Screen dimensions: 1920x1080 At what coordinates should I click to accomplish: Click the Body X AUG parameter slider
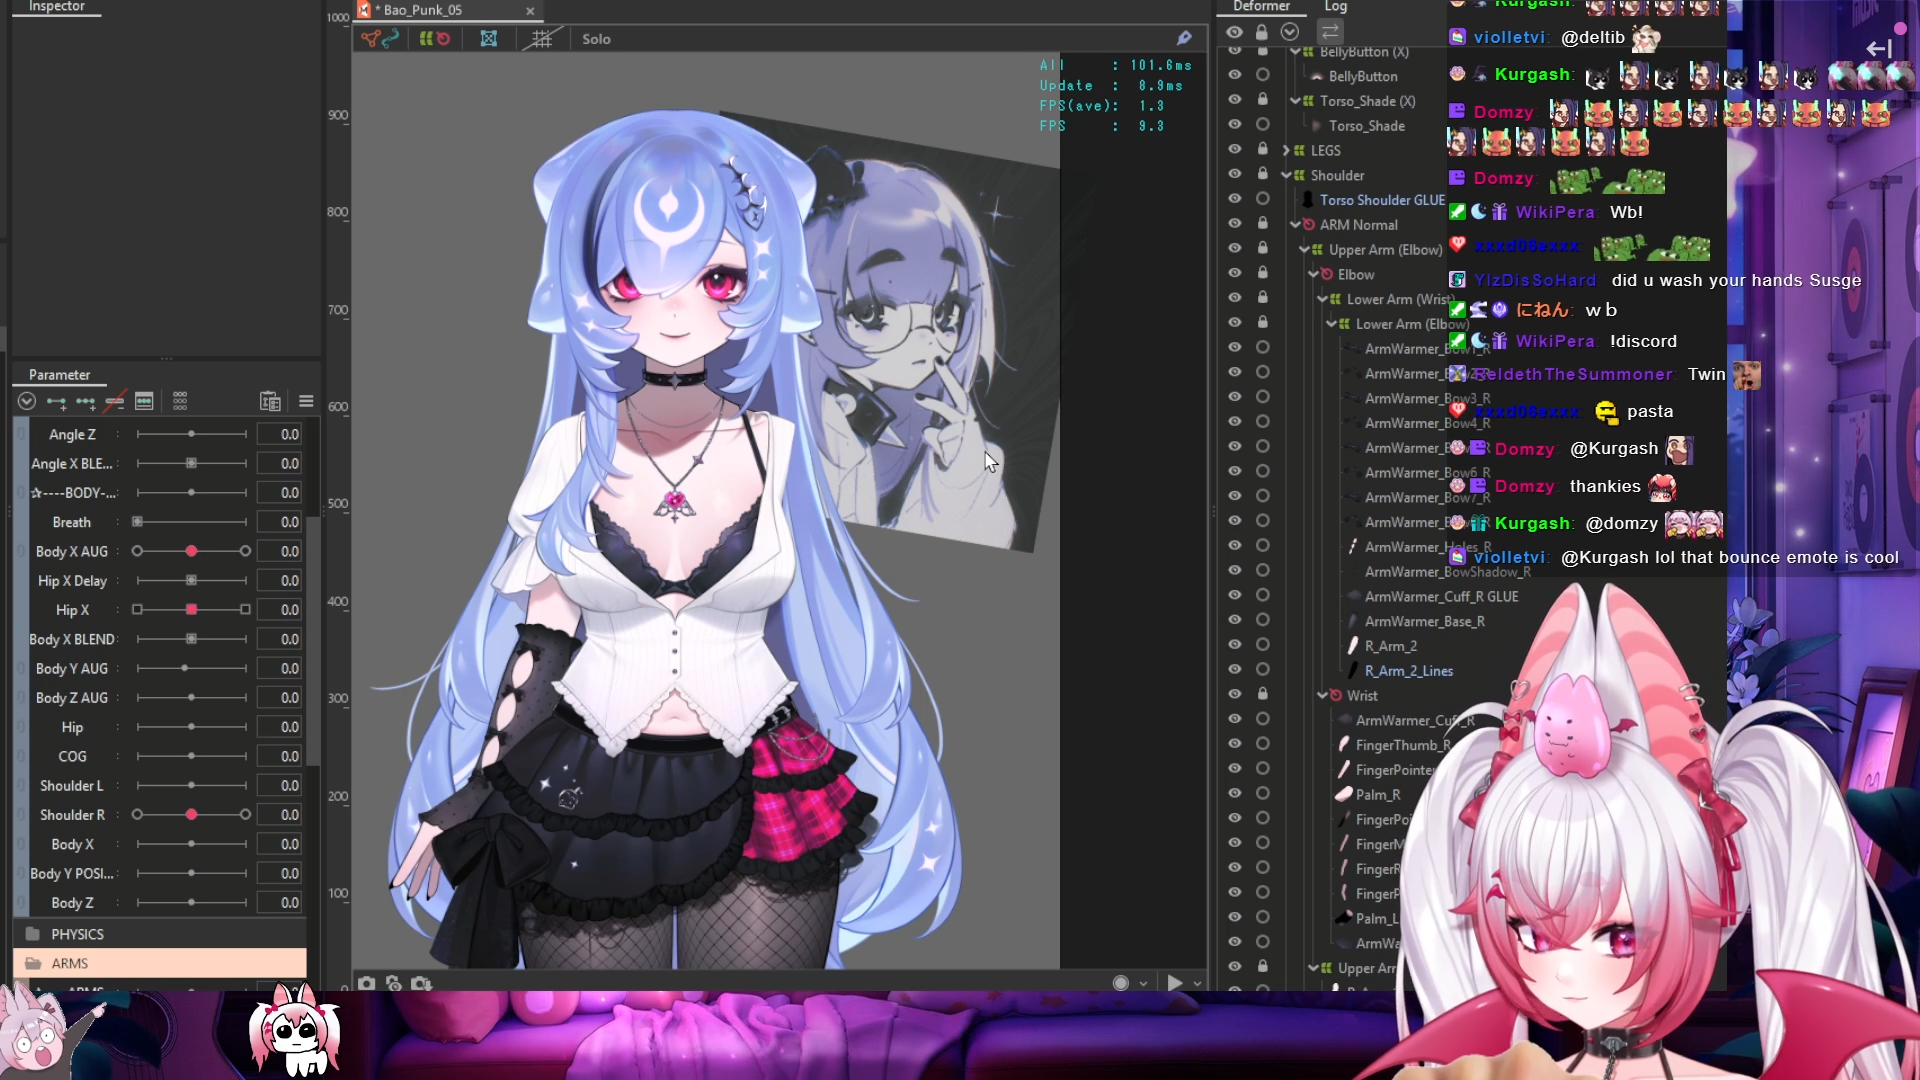[x=191, y=551]
